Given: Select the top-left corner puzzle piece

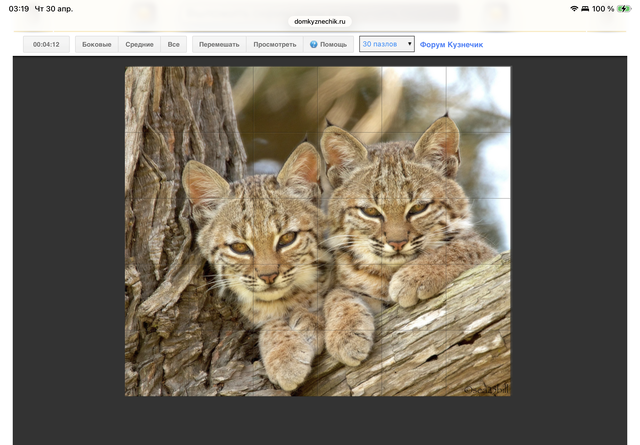Looking at the screenshot, I should click(156, 99).
